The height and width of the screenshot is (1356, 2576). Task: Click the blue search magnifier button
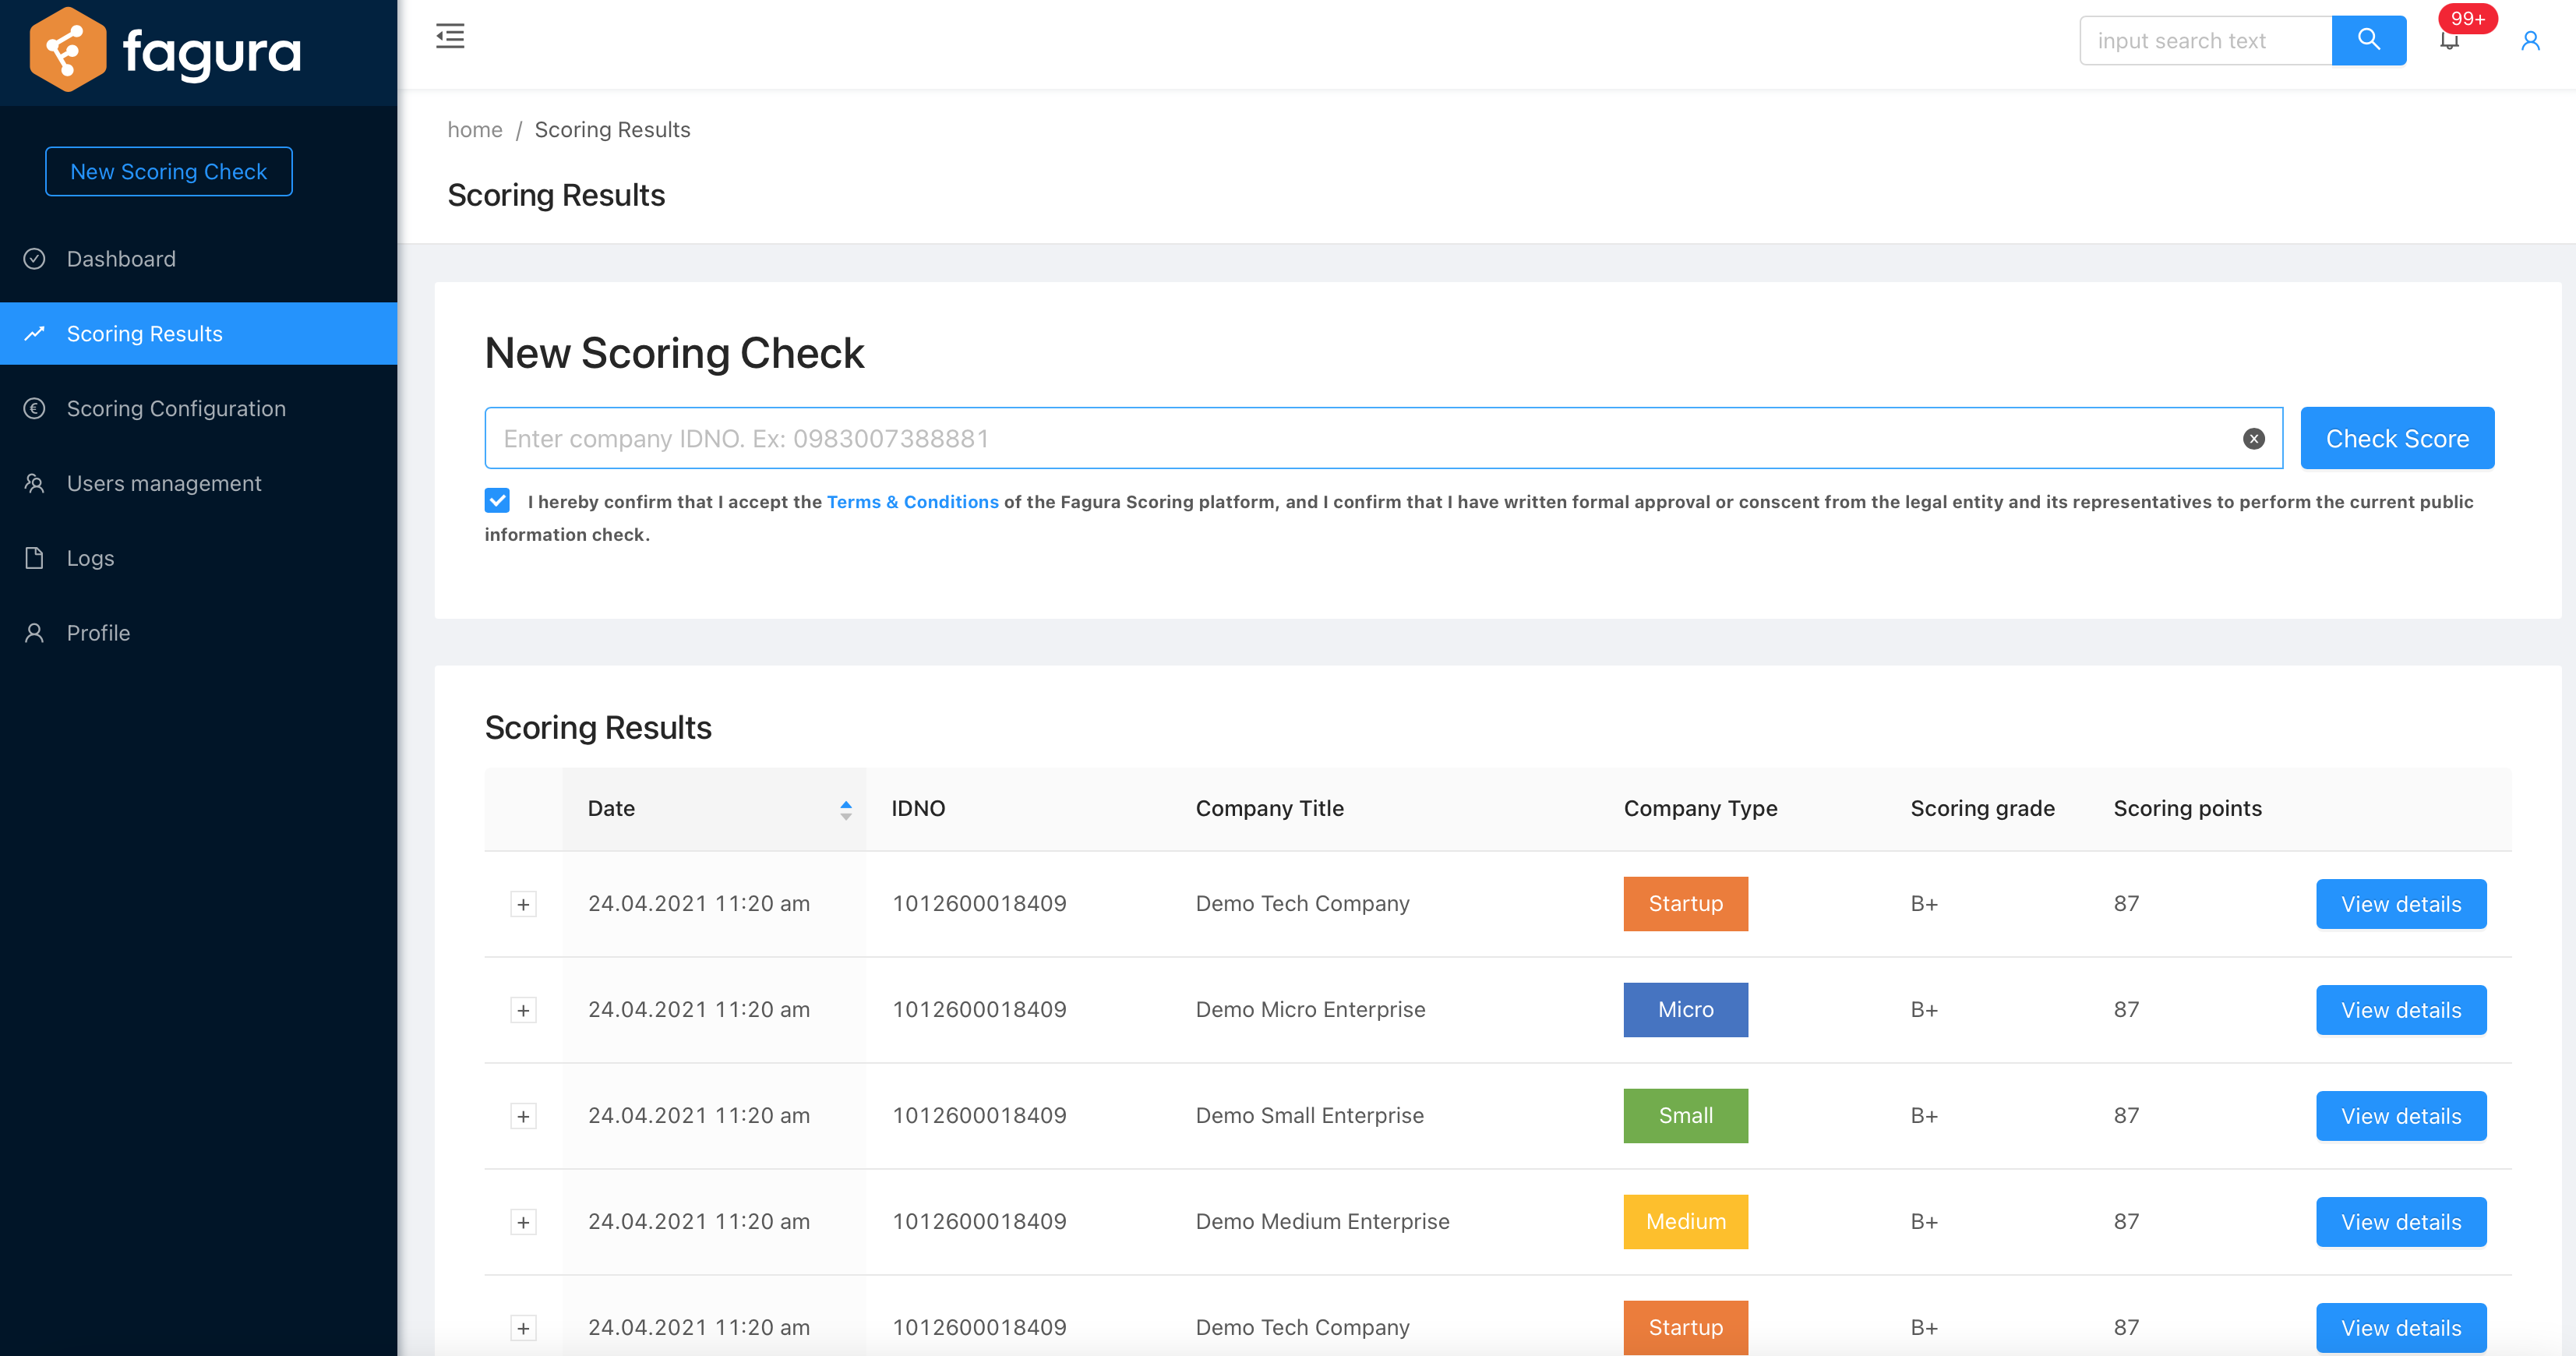point(2368,40)
